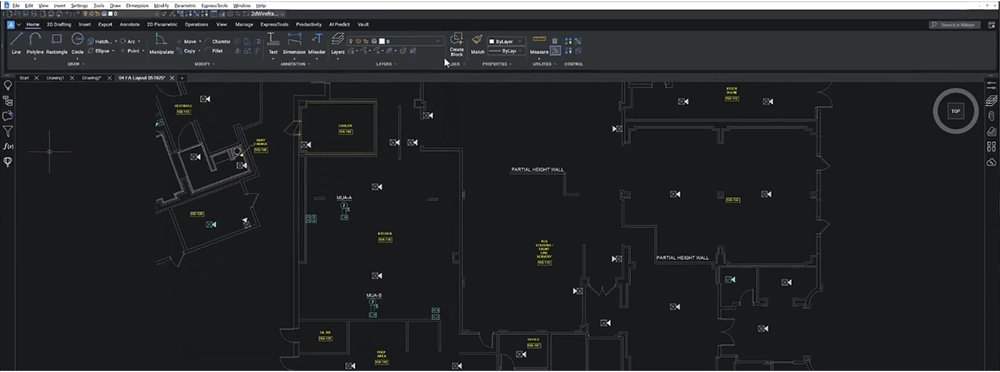Click the ByLayer color swatch
This screenshot has height=372, width=1000.
[492, 41]
